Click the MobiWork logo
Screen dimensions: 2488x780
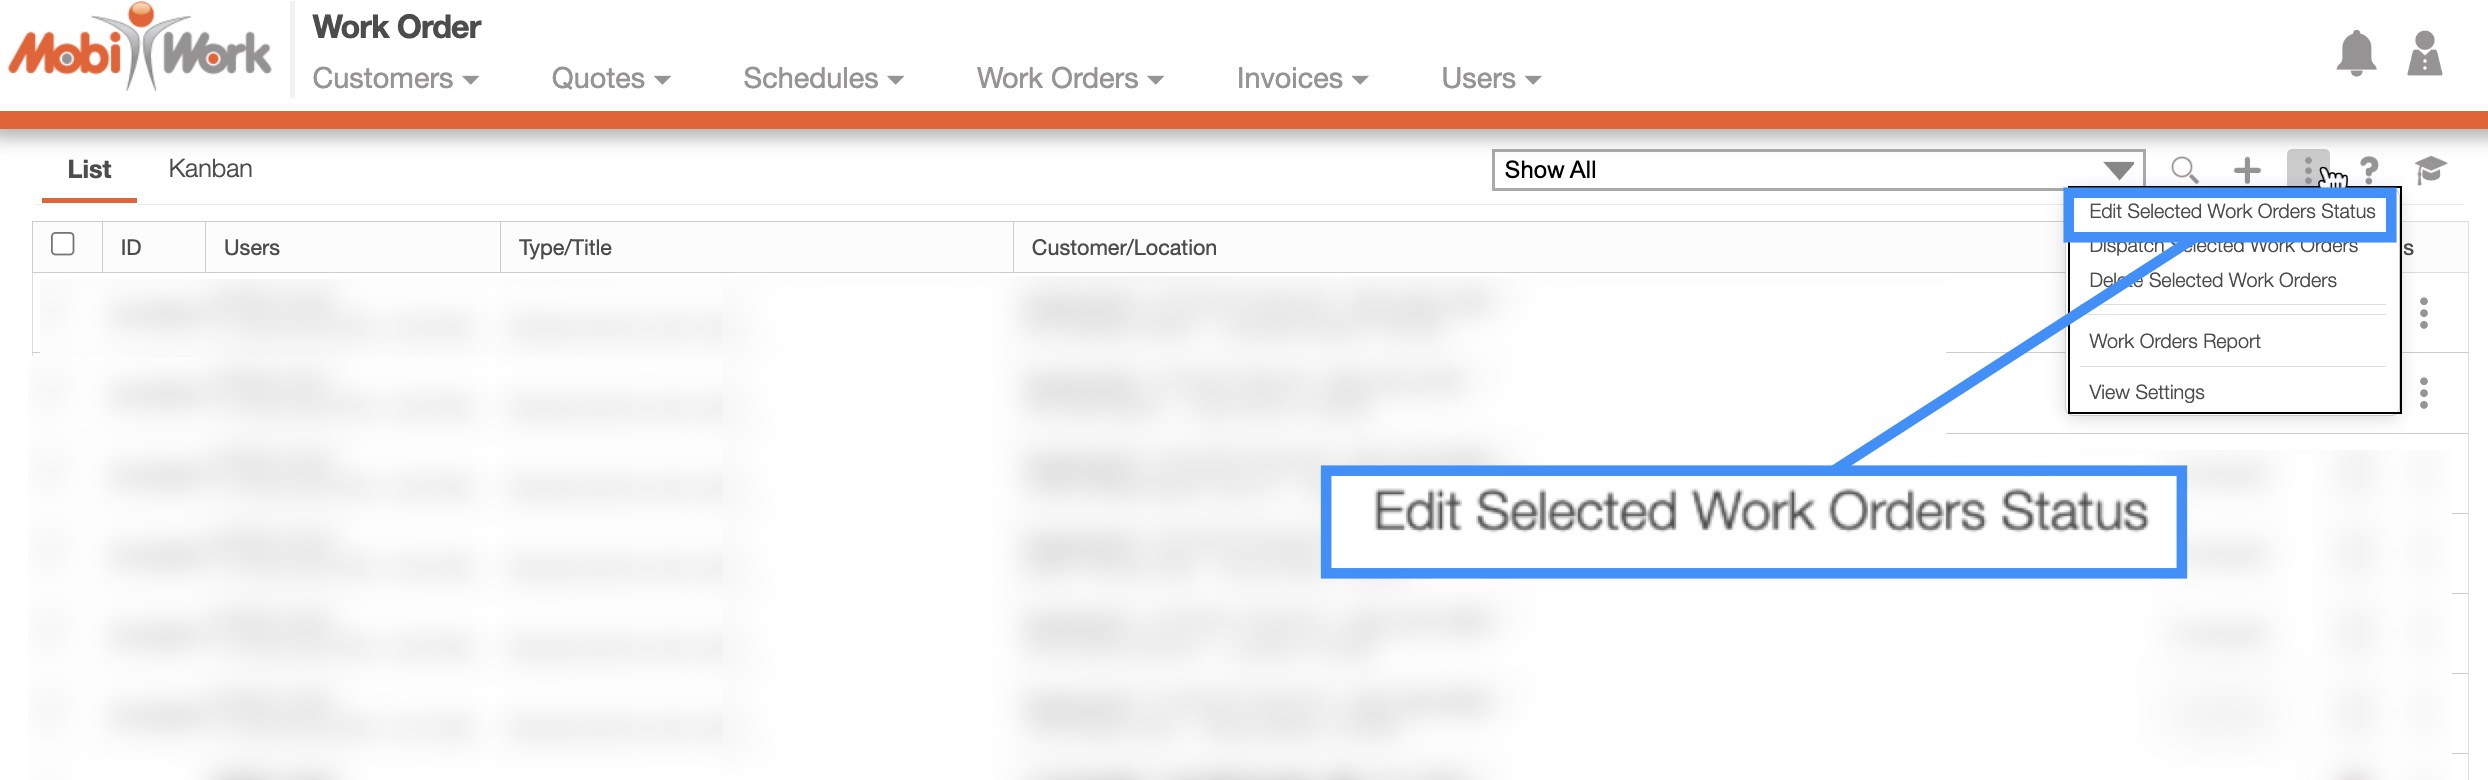tap(140, 50)
